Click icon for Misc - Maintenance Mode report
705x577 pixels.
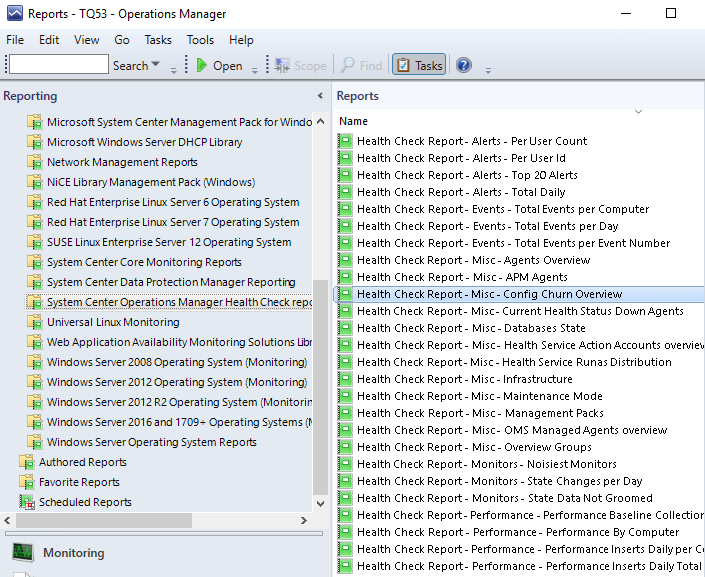[345, 396]
